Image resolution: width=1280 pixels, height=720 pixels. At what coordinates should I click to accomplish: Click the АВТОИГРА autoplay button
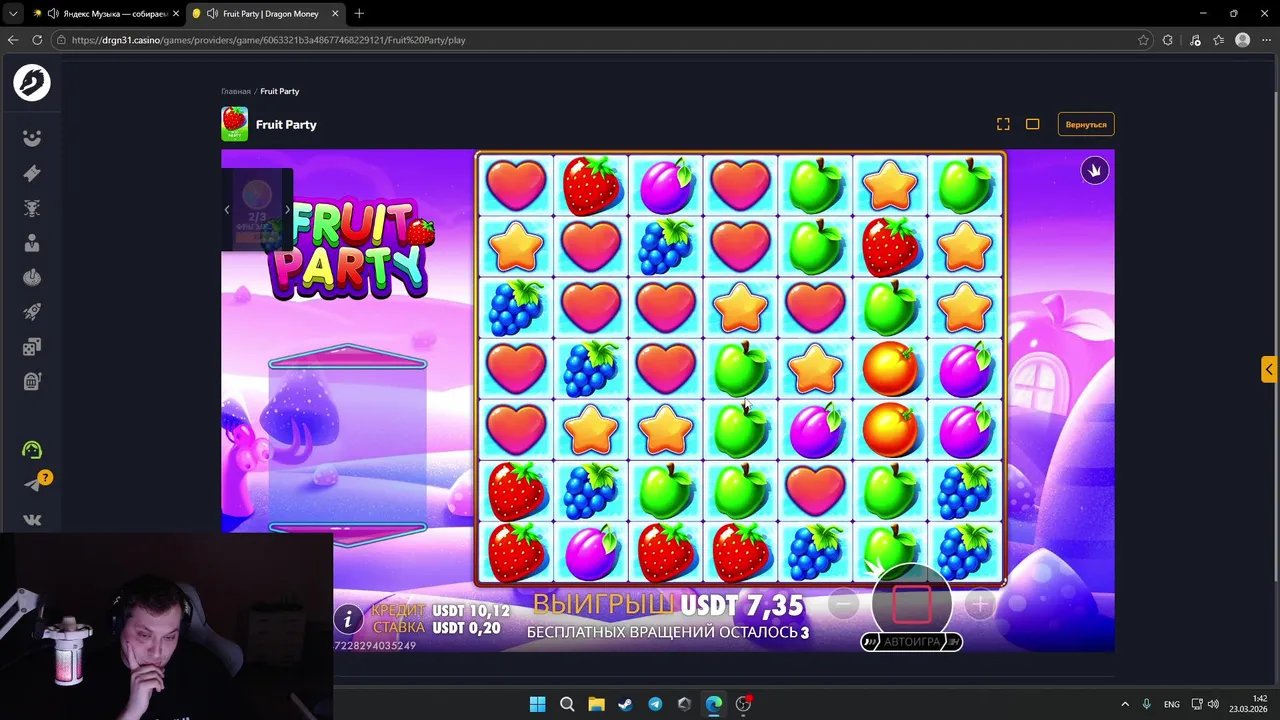click(912, 642)
